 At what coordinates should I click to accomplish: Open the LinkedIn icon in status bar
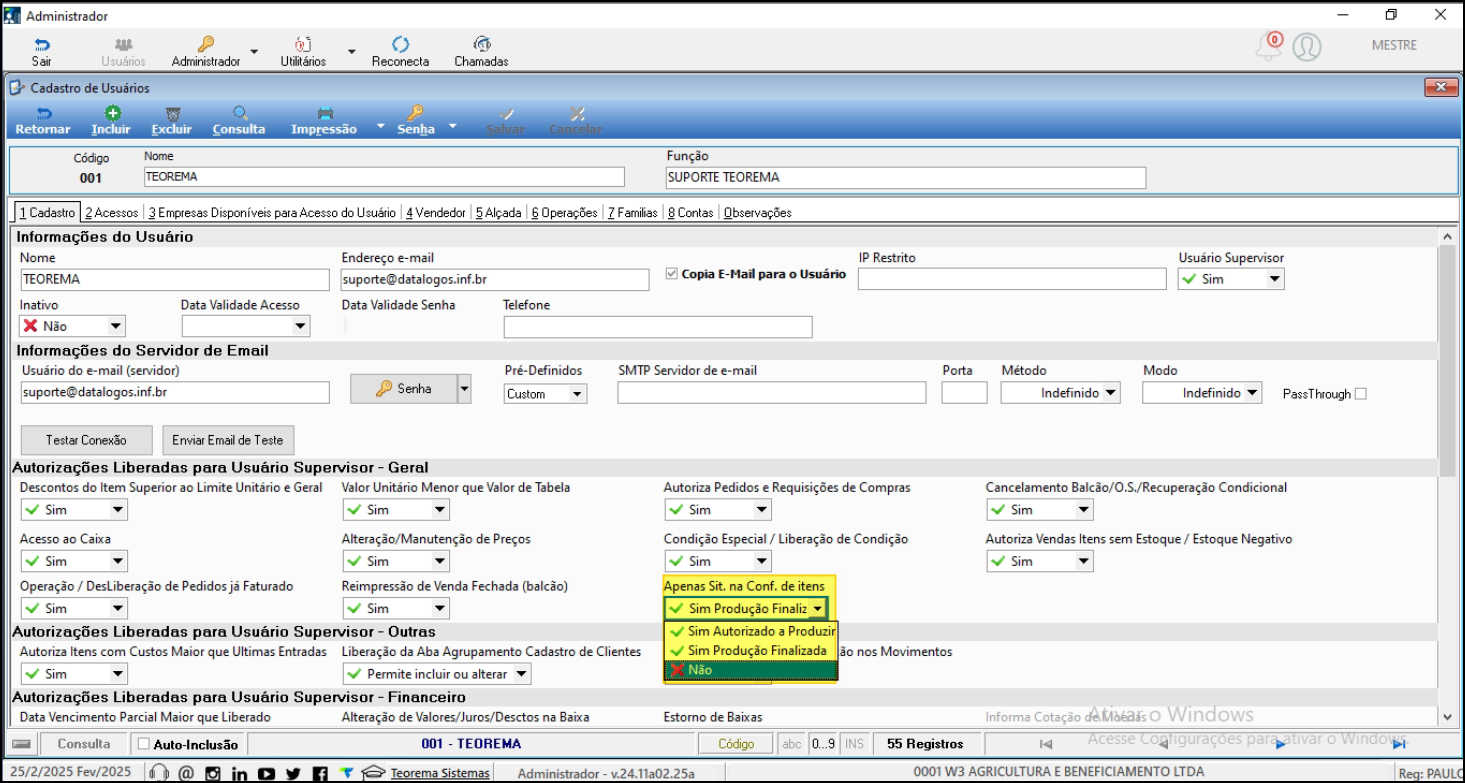pyautogui.click(x=239, y=773)
